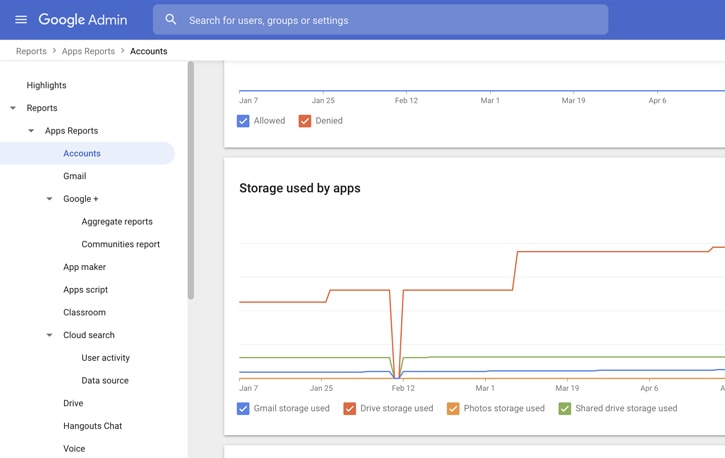725x458 pixels.
Task: Click the sidebar vertical scrollbar
Action: pos(190,180)
